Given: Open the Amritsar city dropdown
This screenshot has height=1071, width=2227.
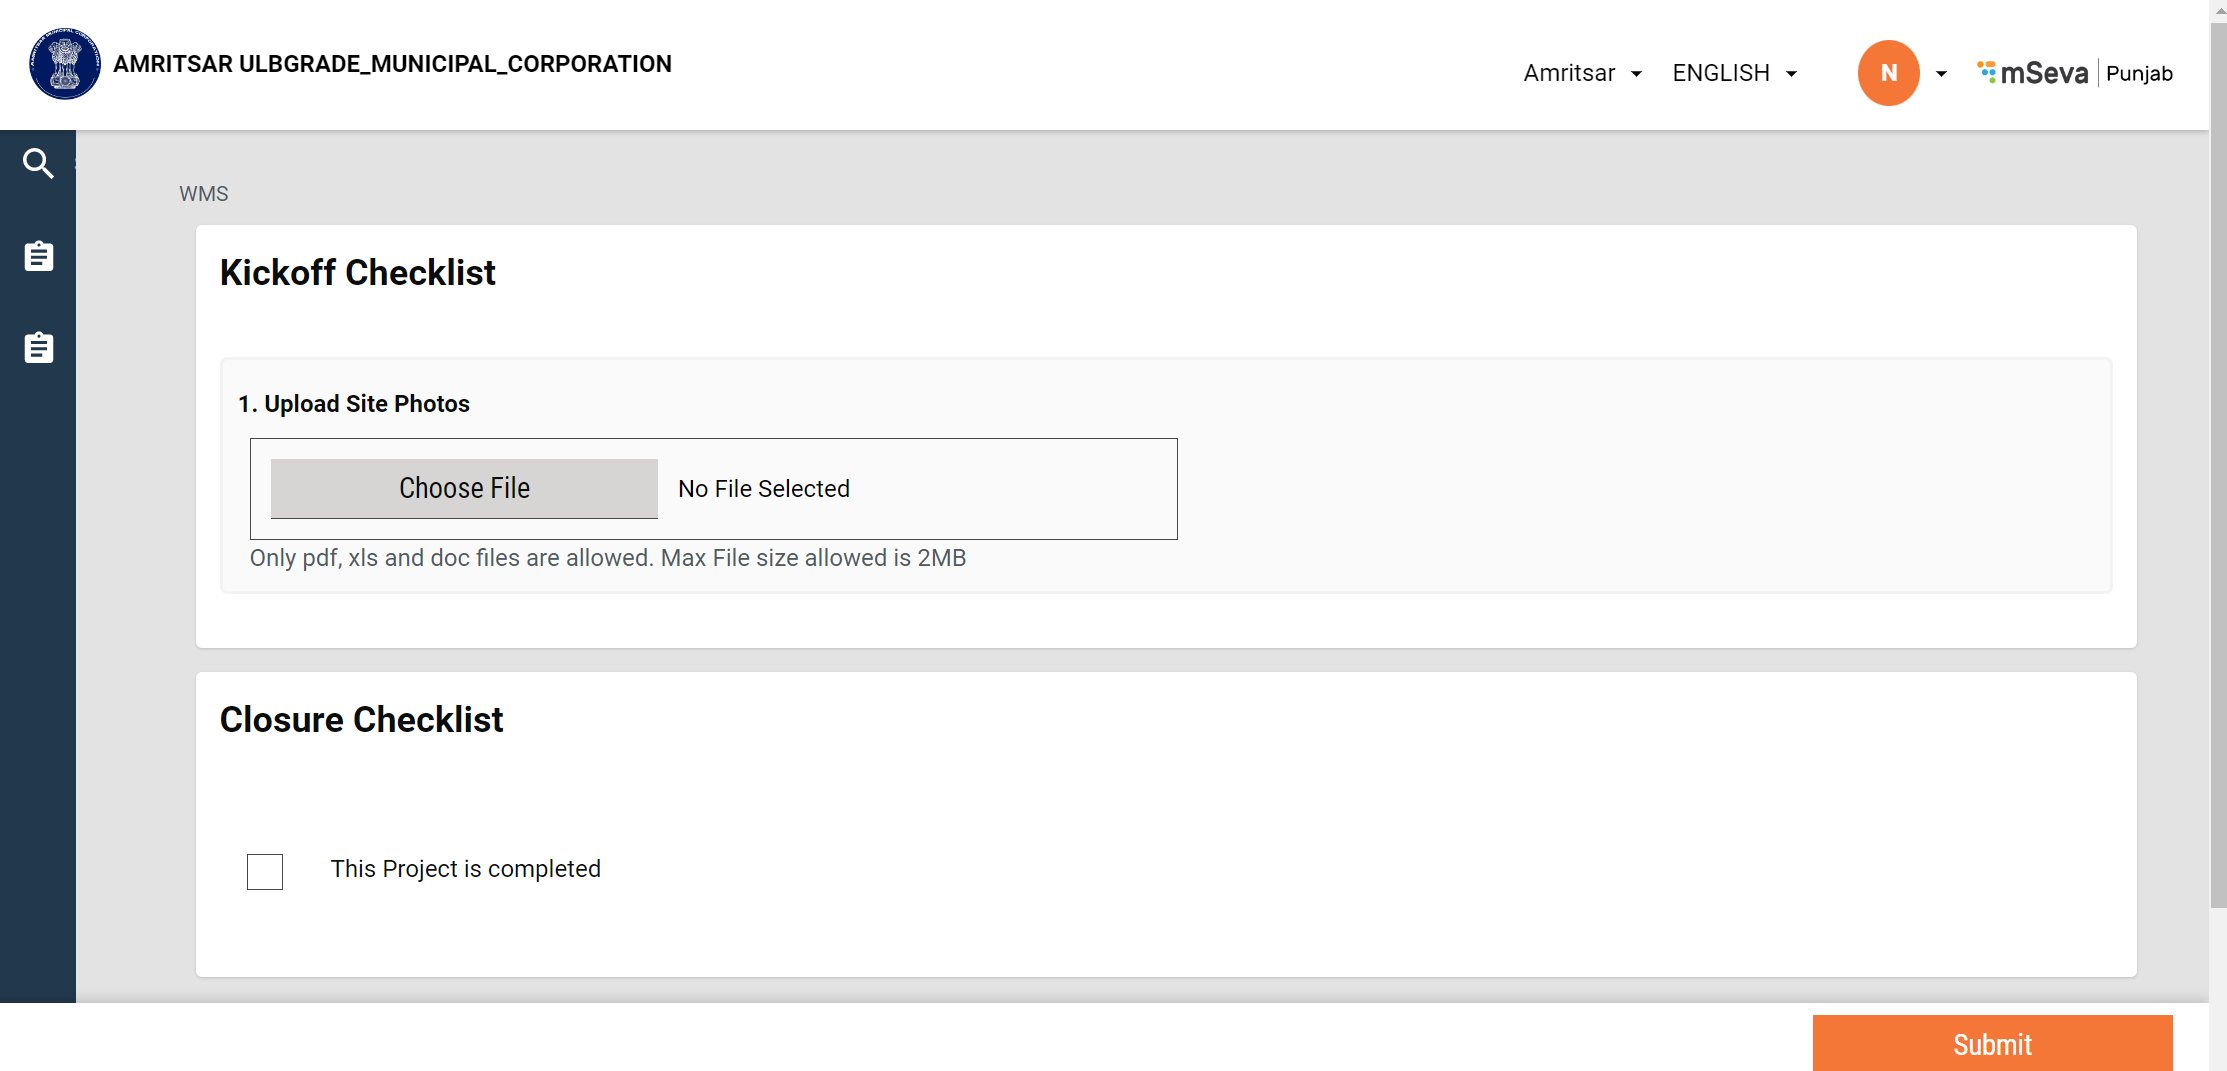Looking at the screenshot, I should click(x=1582, y=73).
